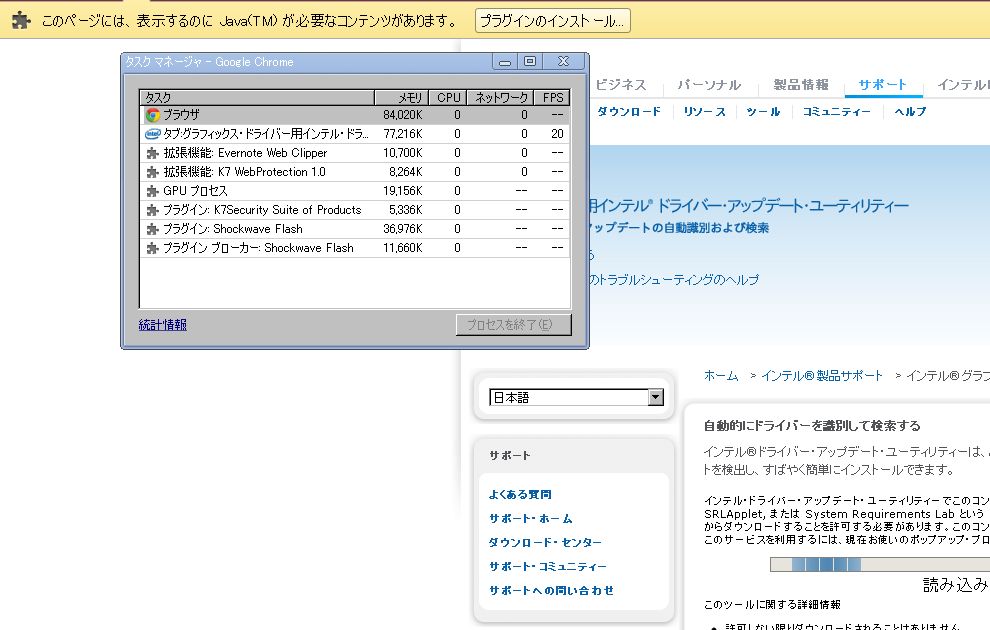
Task: Minimize the Task Manager window
Action: click(504, 61)
